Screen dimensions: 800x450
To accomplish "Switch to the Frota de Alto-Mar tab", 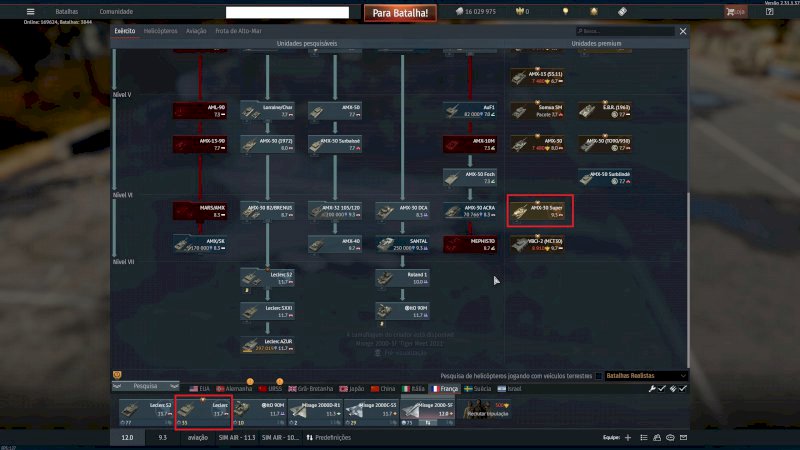I will pos(238,31).
